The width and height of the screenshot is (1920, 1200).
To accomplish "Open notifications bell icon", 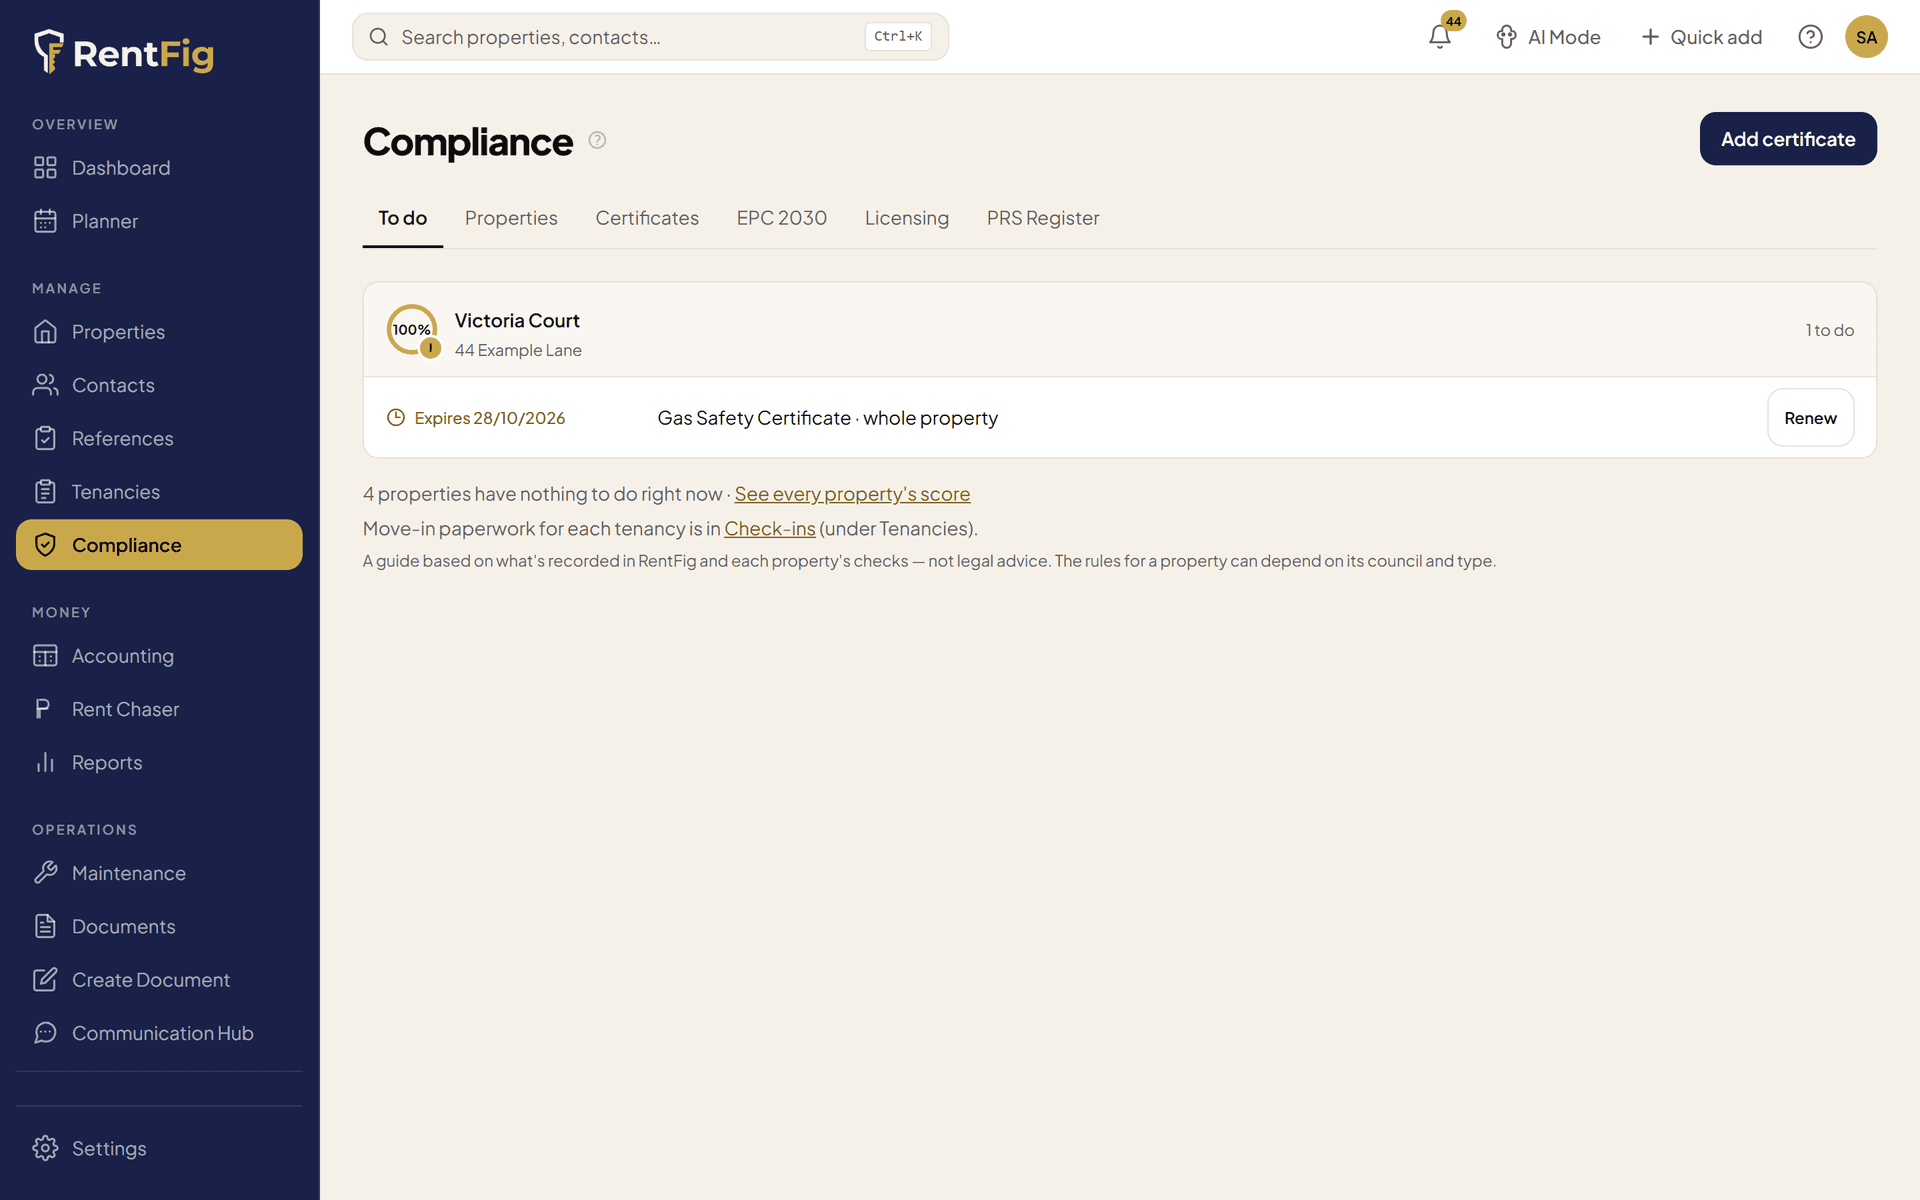I will 1439,37.
